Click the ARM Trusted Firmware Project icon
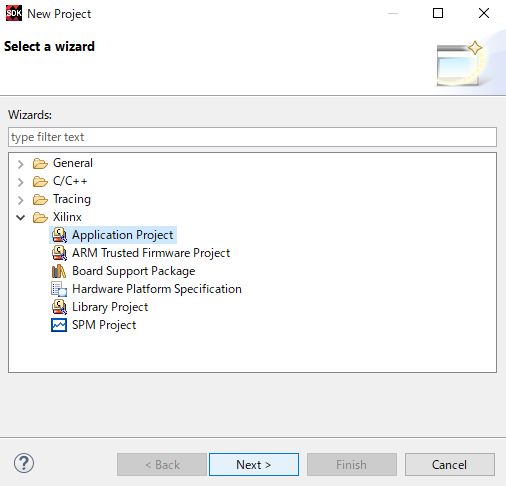This screenshot has width=506, height=486. click(x=59, y=253)
